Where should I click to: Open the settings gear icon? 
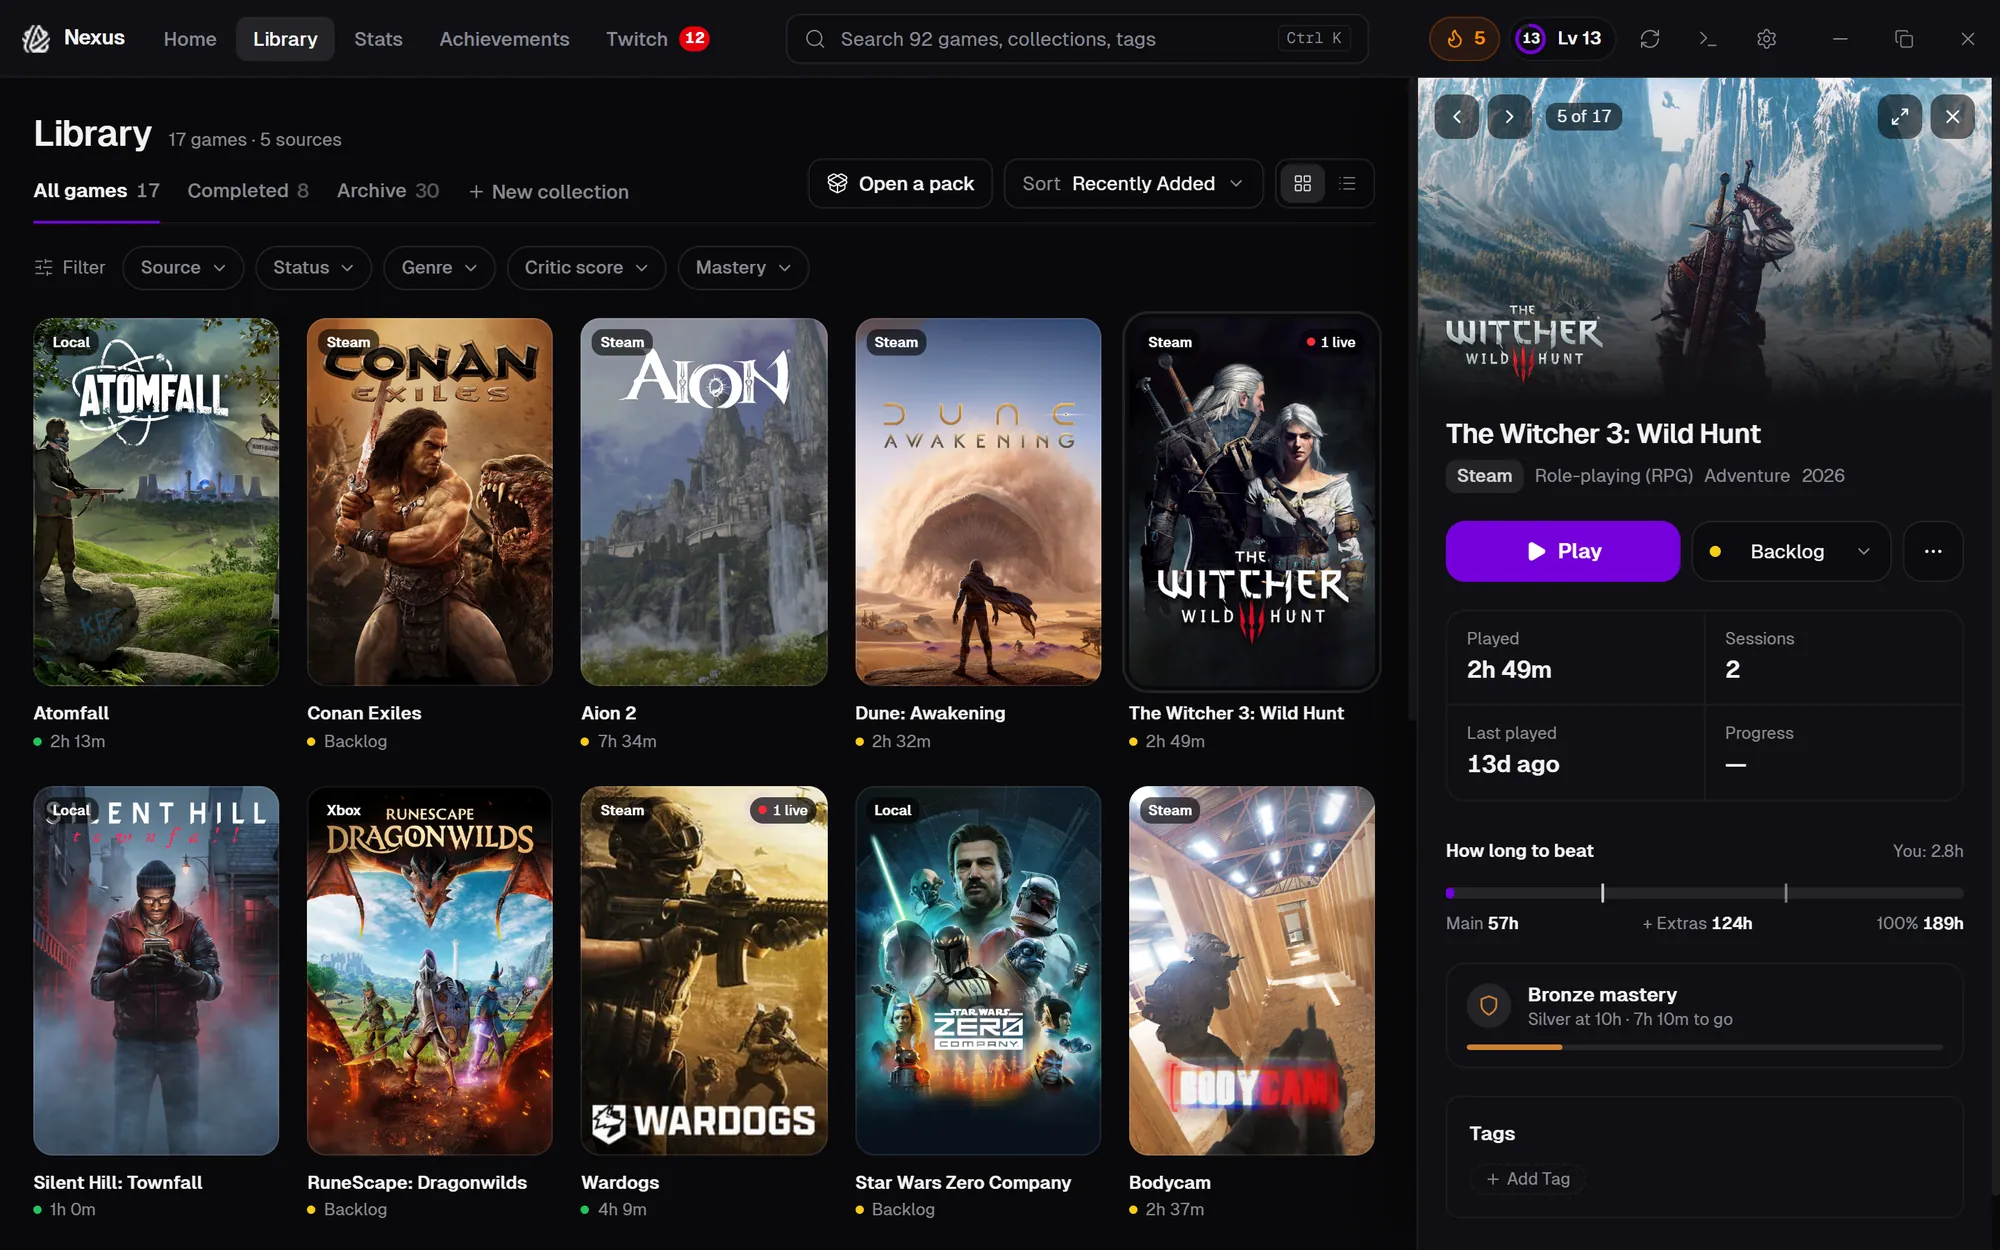tap(1766, 38)
